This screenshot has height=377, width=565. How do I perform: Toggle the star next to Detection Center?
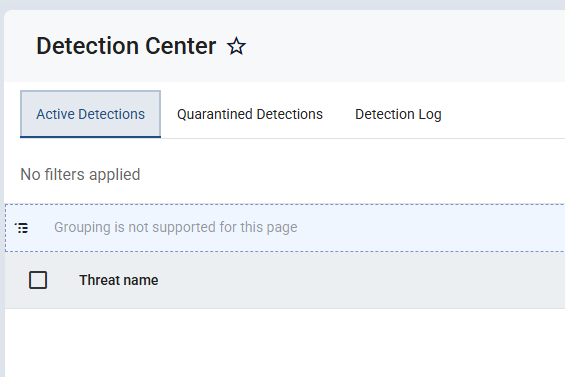tap(236, 46)
